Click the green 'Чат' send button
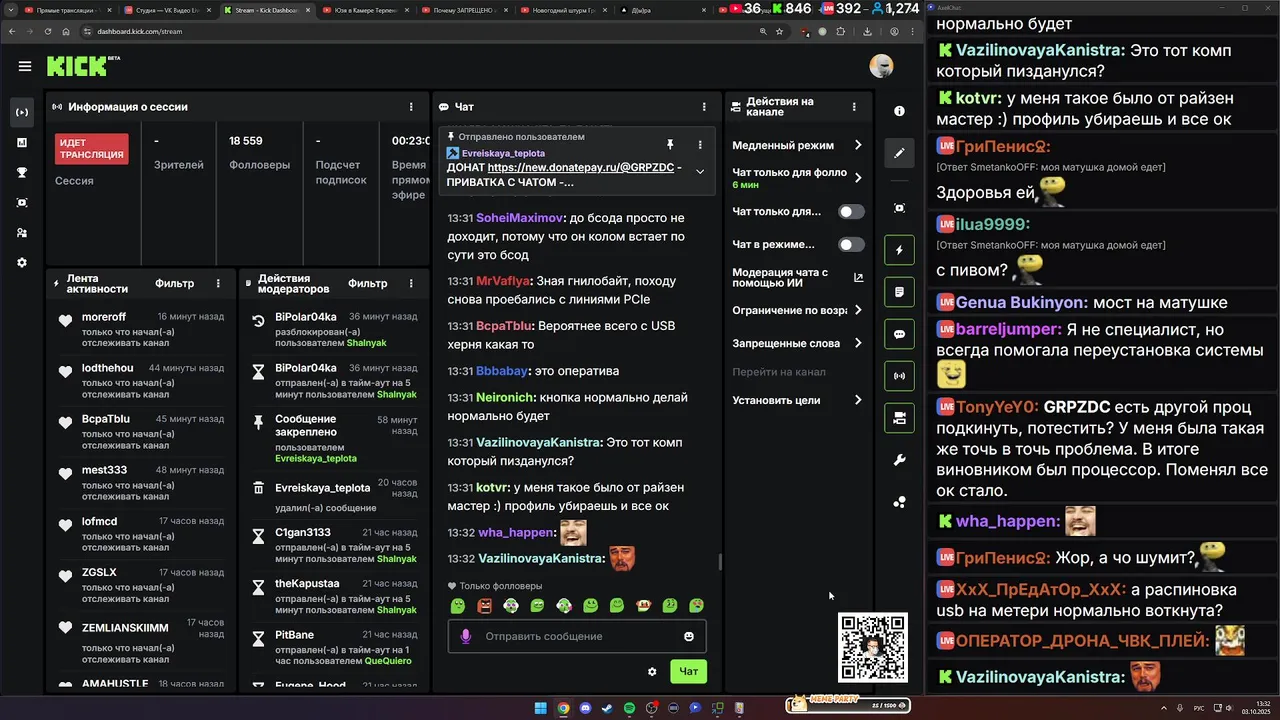Viewport: 1280px width, 720px height. (x=689, y=672)
